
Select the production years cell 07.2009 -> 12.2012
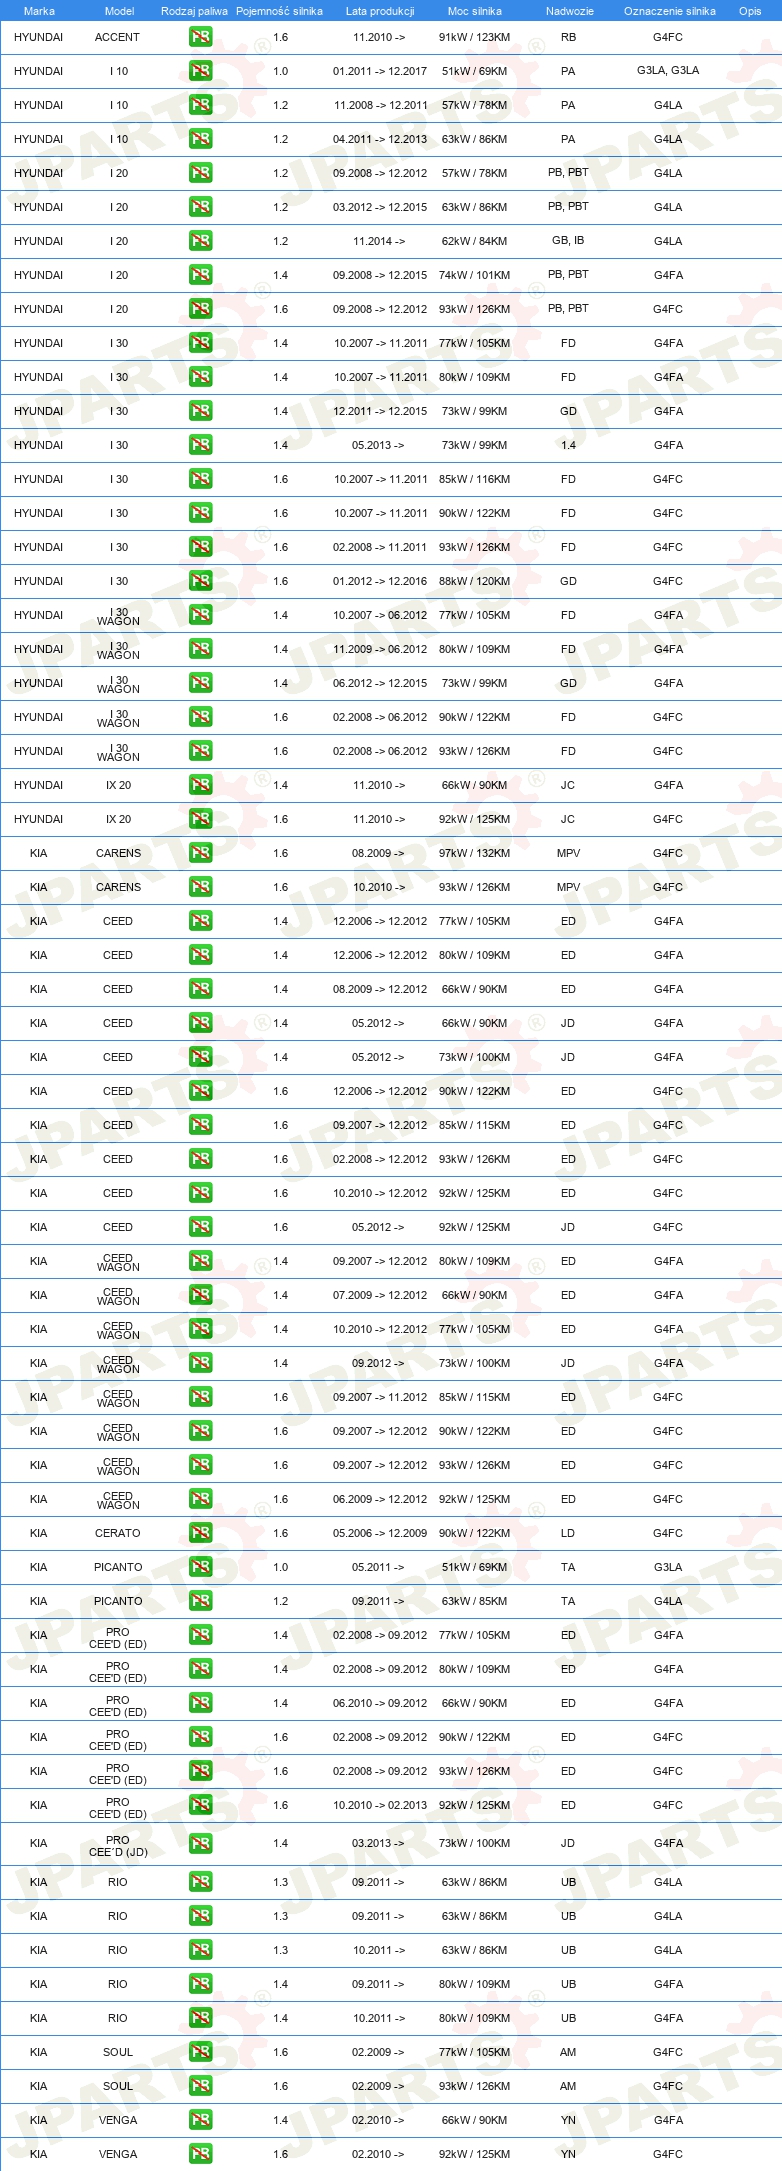380,1295
